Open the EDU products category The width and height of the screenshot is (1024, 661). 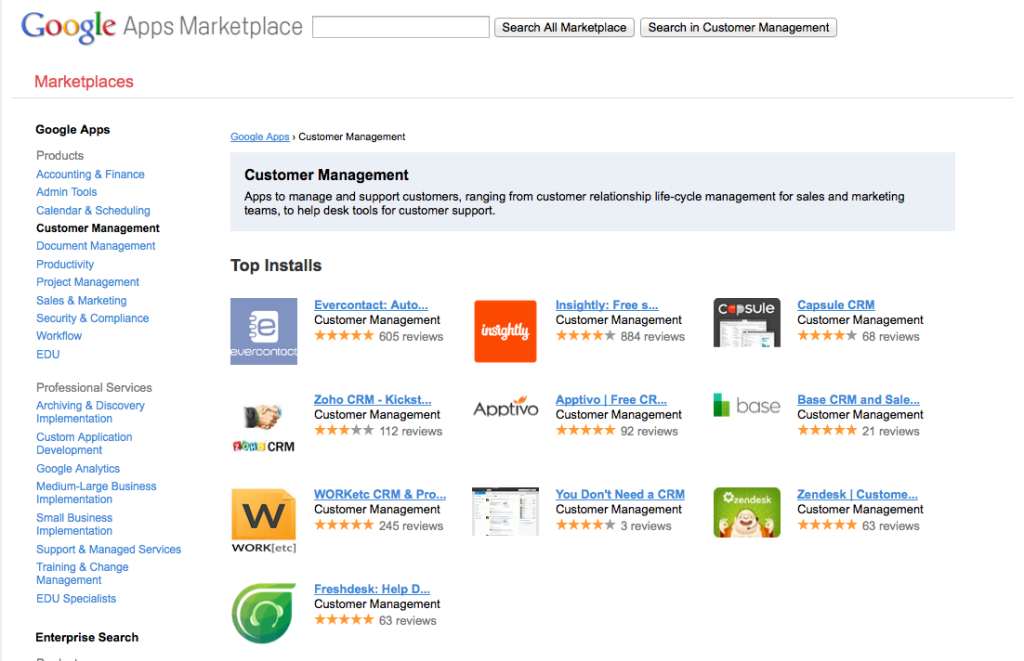(x=48, y=354)
